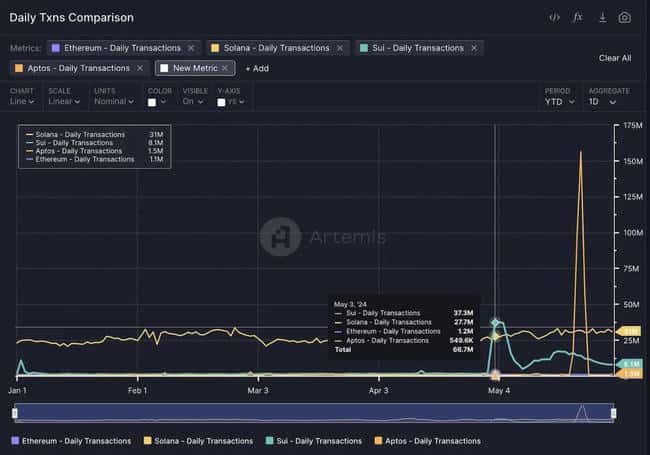Viewport: 650px width, 455px height.
Task: Click Clear All metrics
Action: [614, 58]
